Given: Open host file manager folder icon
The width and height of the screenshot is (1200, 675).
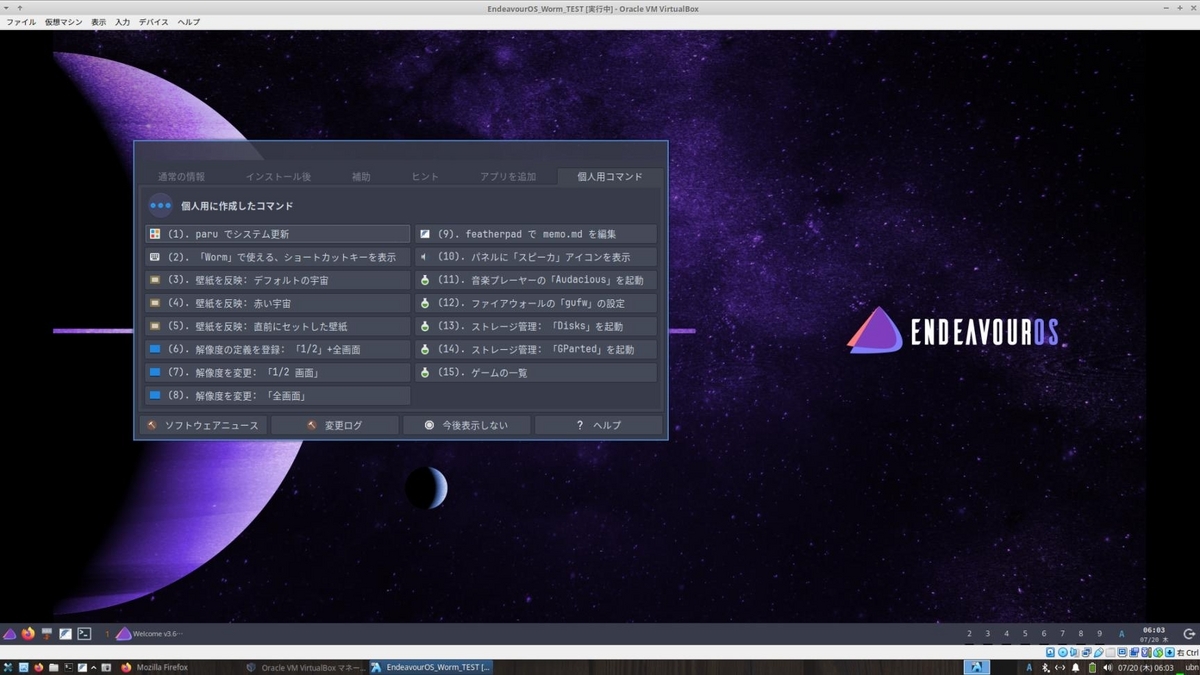Looking at the screenshot, I should pyautogui.click(x=53, y=667).
